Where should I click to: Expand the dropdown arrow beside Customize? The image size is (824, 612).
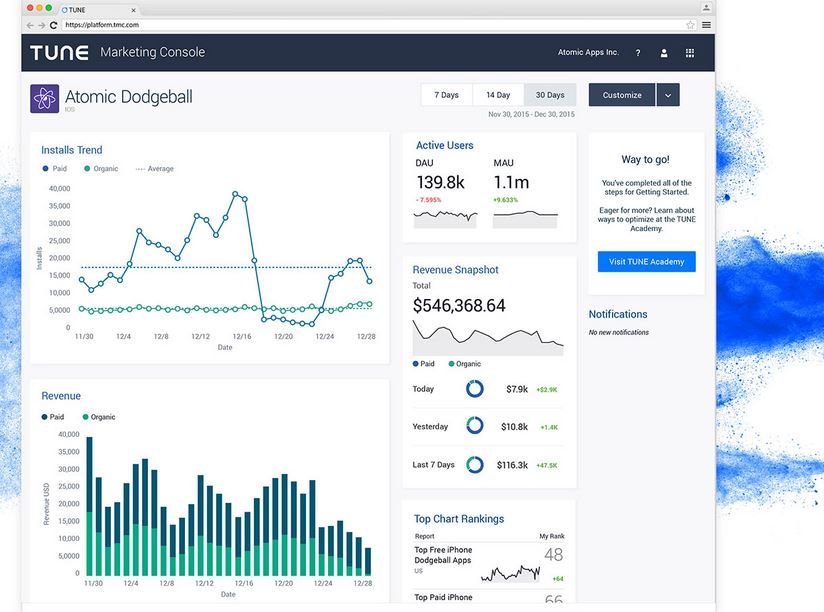click(x=668, y=95)
